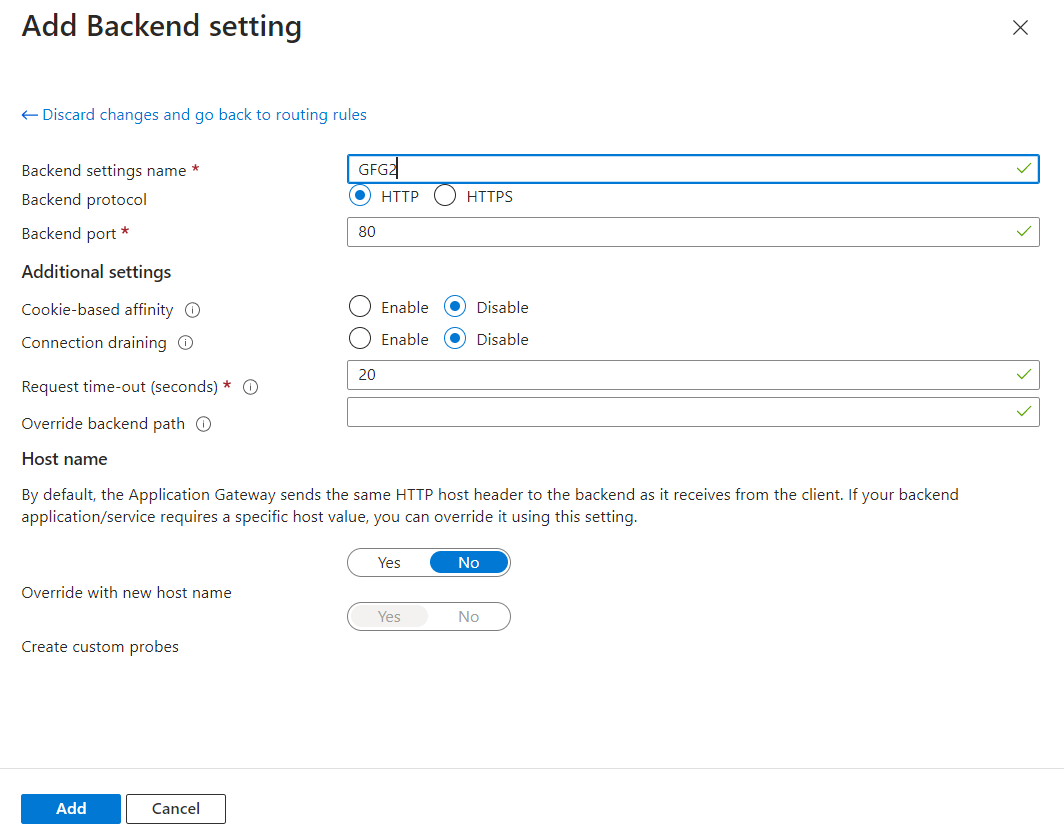Discard changes and go back to routing rules
Screen dimensions: 1064x835
coord(194,115)
